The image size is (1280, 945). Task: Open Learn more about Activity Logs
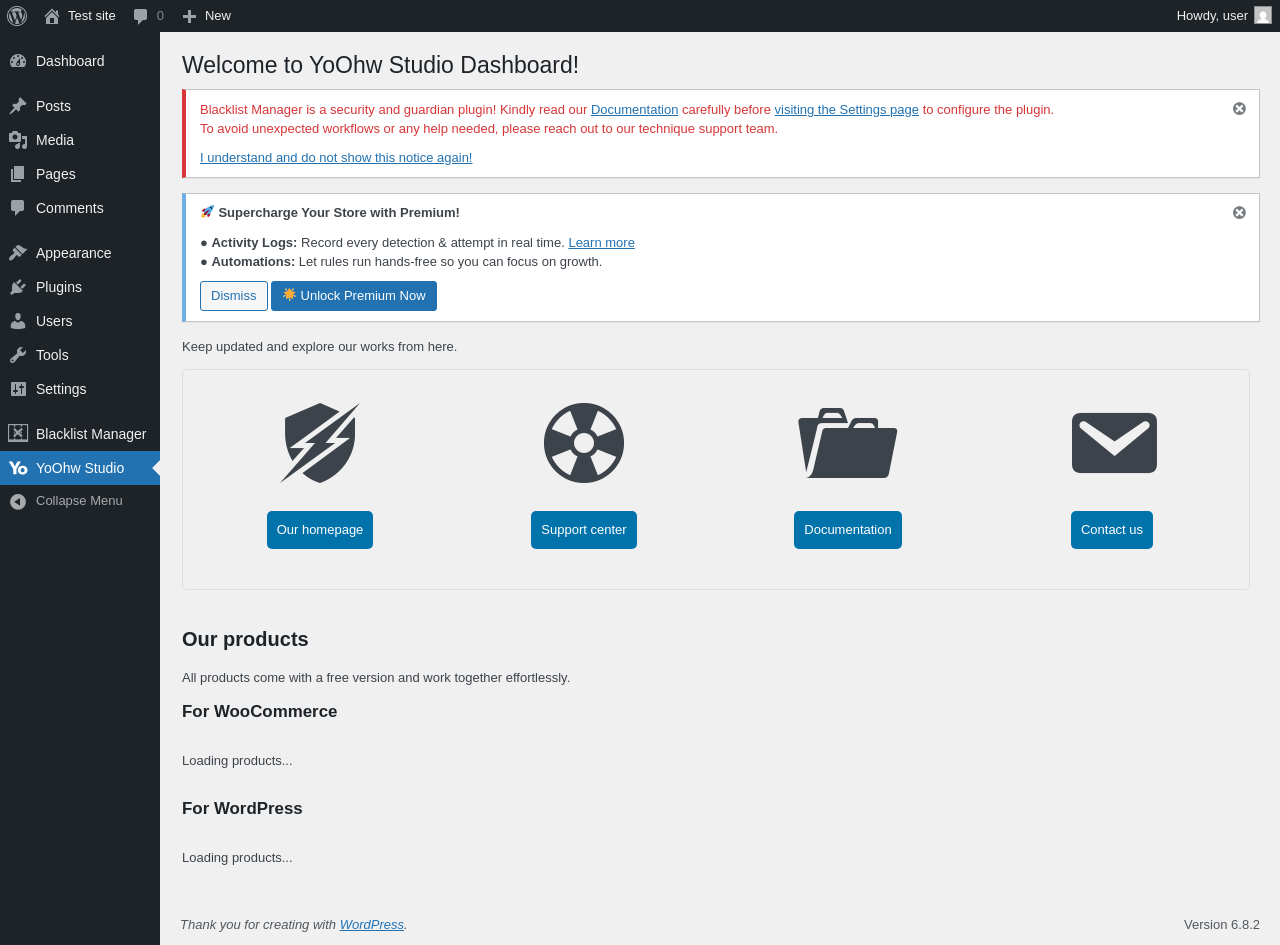coord(601,243)
